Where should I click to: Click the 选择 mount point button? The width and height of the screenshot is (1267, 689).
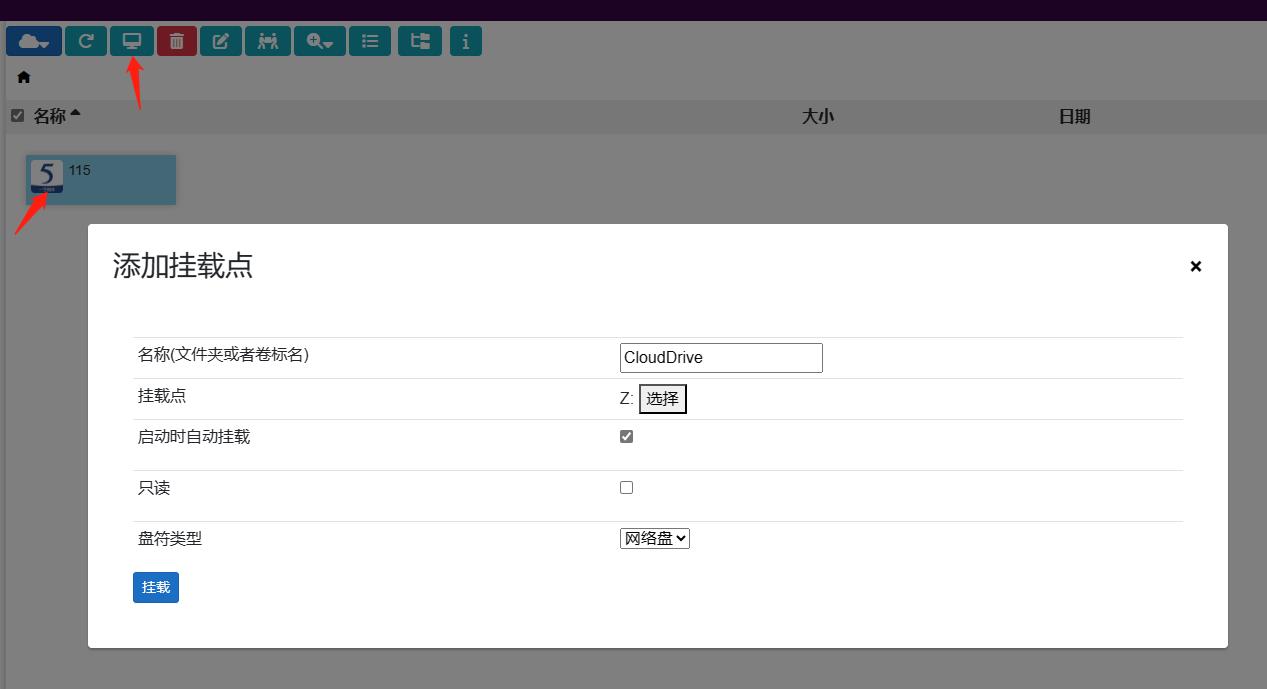pos(663,399)
